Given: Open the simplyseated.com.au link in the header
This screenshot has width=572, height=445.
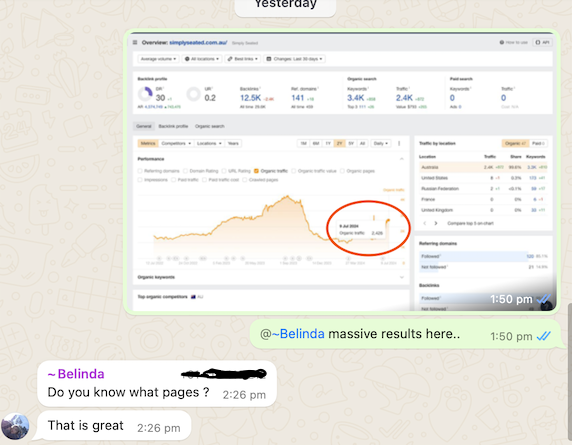Looking at the screenshot, I should point(198,43).
